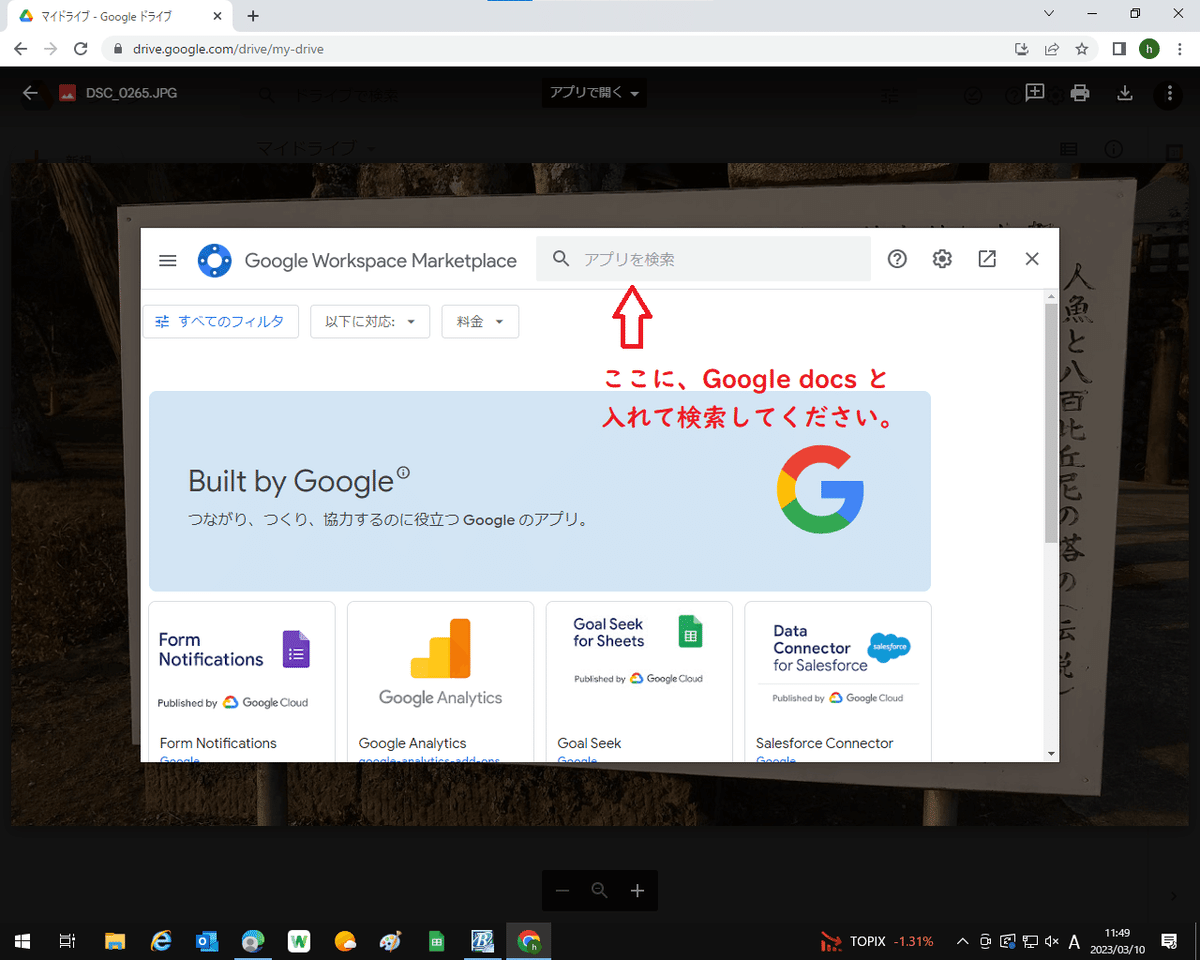Click the taskbar clock showing 11:49
This screenshot has width=1200, height=960.
(1118, 941)
